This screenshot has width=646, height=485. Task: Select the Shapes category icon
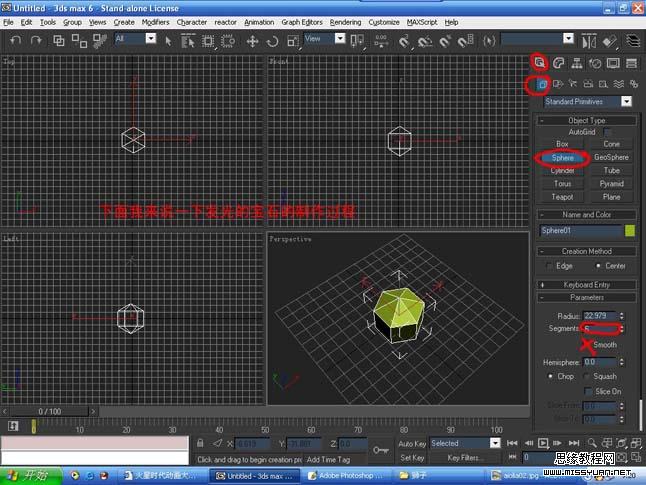point(558,84)
